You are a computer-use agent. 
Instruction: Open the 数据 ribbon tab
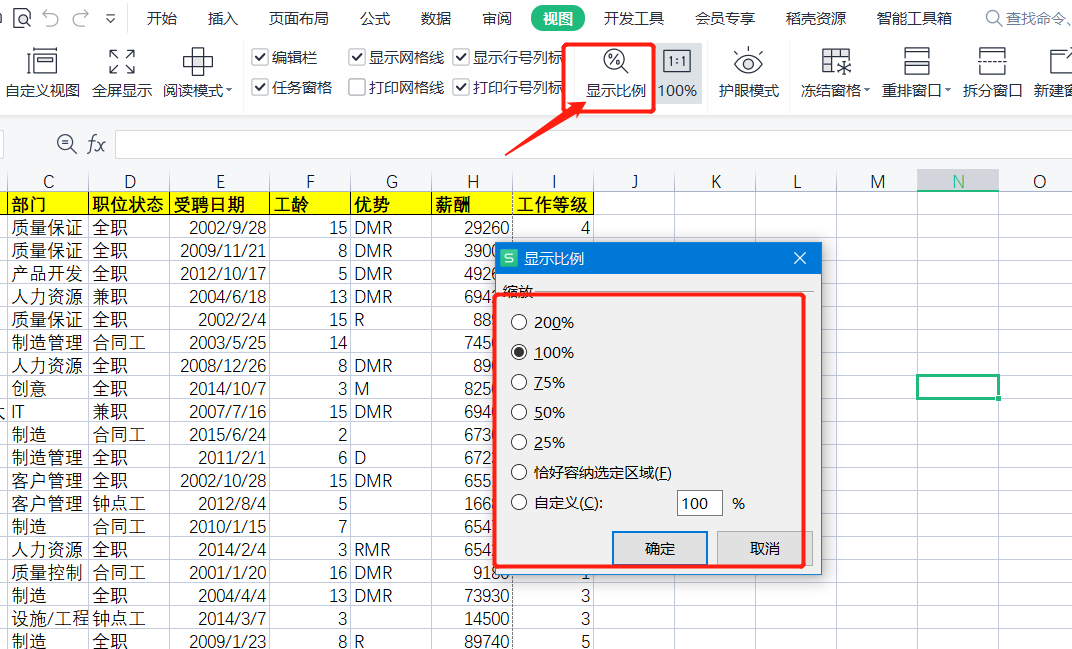click(x=436, y=18)
